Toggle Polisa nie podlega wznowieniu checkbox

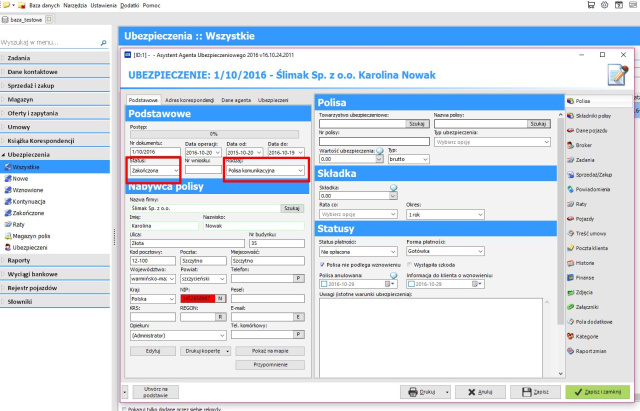(x=322, y=265)
